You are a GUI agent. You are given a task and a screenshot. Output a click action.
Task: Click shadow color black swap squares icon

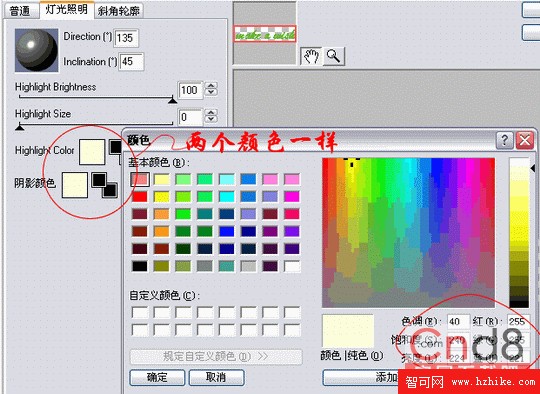coord(105,186)
